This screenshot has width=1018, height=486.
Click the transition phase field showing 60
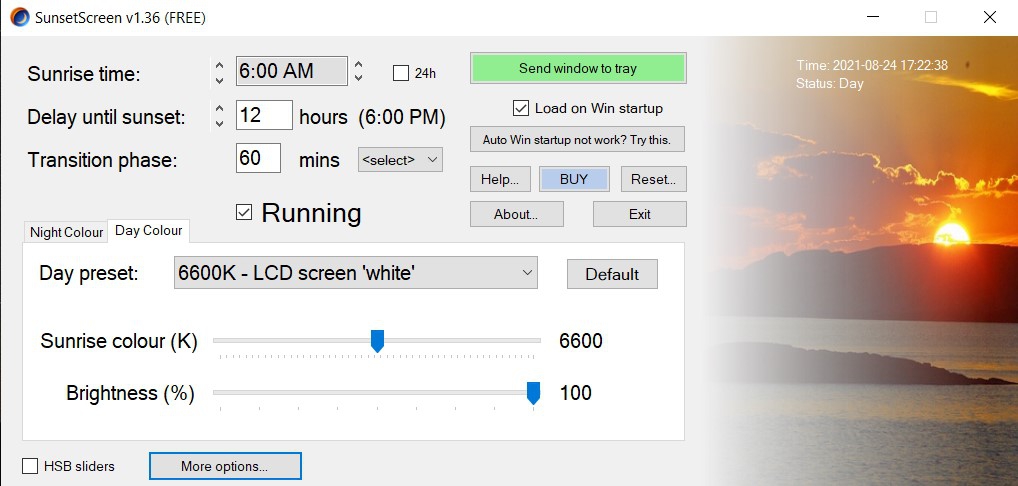click(258, 158)
